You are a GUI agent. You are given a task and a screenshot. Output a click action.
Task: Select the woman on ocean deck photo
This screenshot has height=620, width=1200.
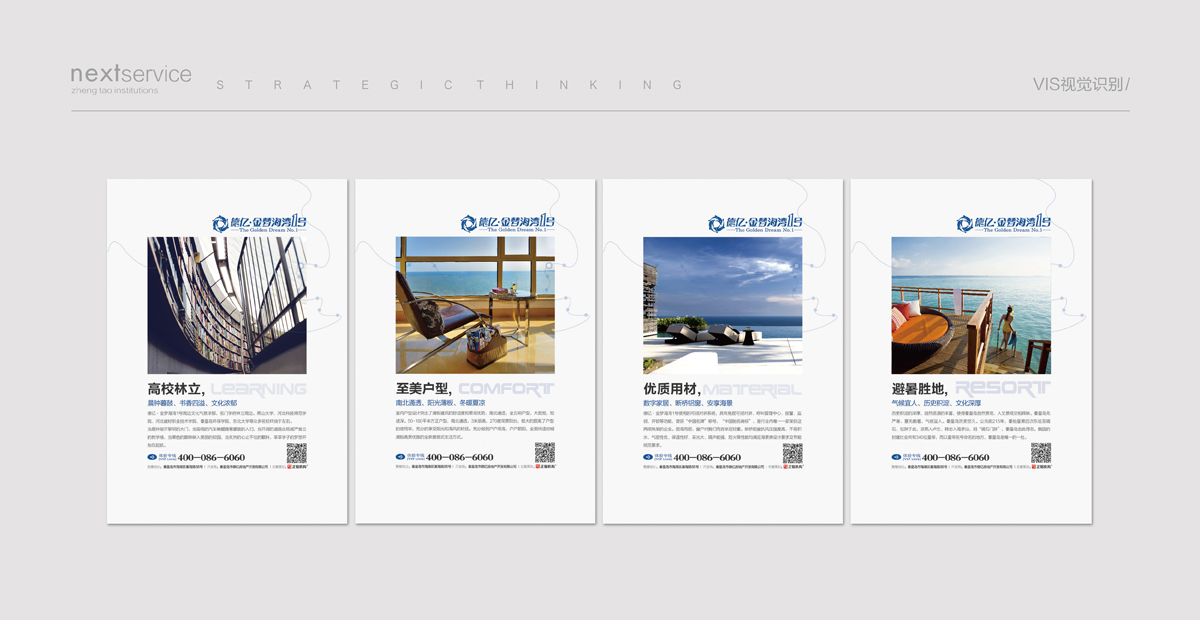click(x=971, y=305)
